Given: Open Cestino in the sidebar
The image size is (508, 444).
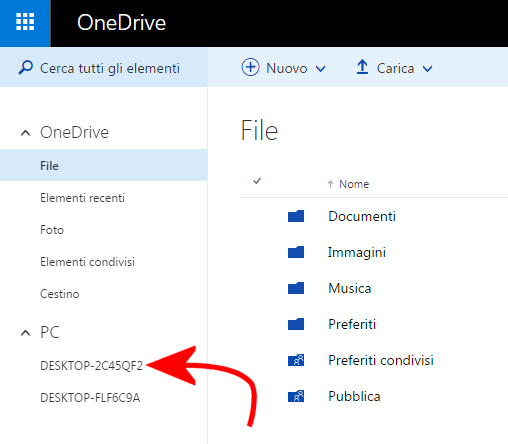Looking at the screenshot, I should [x=60, y=294].
